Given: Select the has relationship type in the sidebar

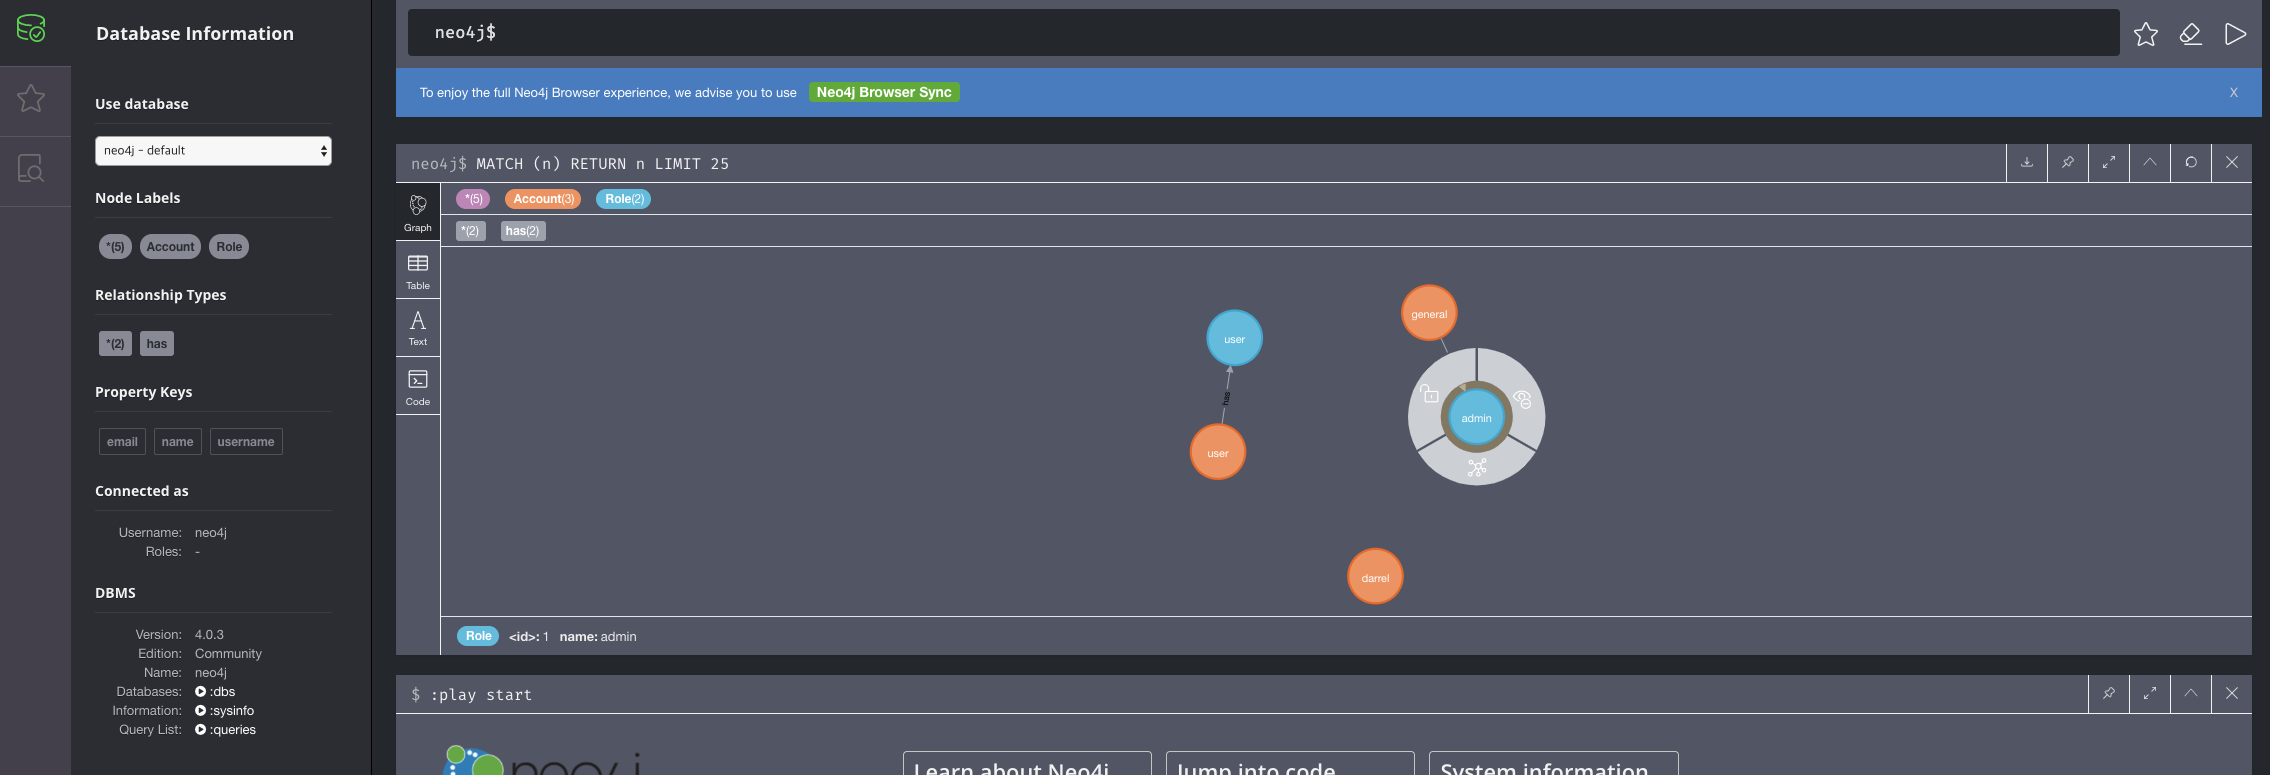Looking at the screenshot, I should (x=157, y=344).
